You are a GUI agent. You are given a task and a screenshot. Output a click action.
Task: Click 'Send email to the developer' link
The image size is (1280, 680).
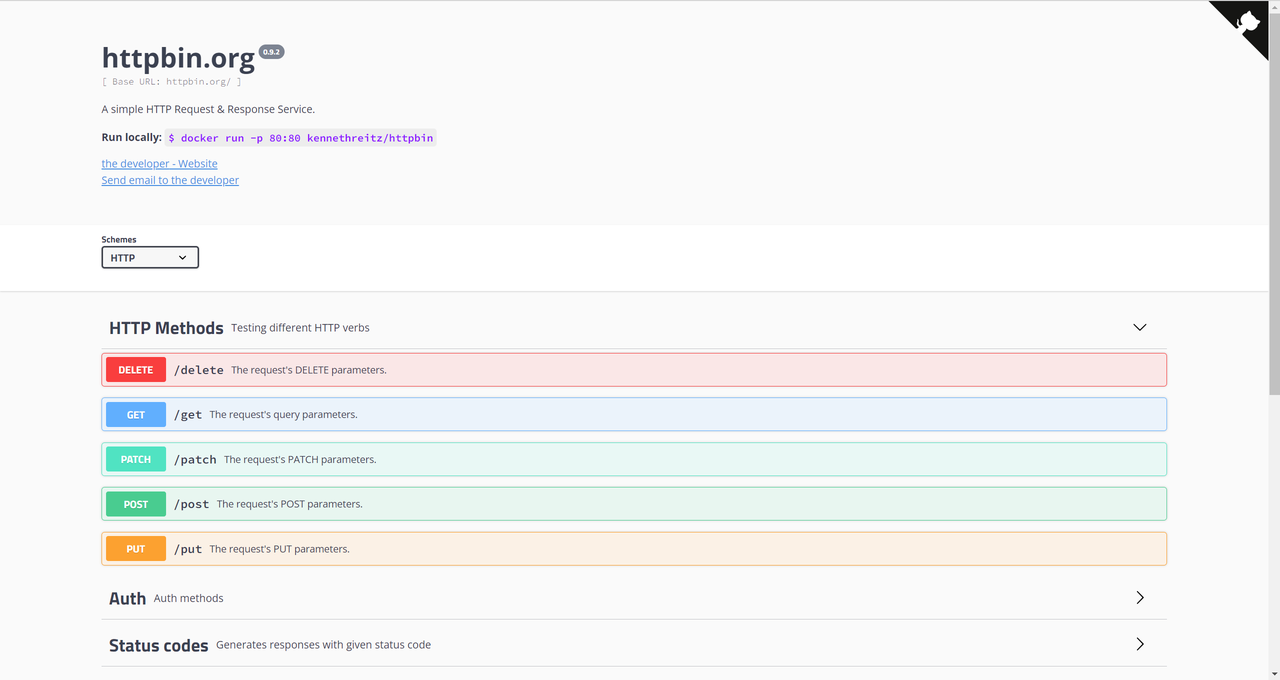[170, 181]
